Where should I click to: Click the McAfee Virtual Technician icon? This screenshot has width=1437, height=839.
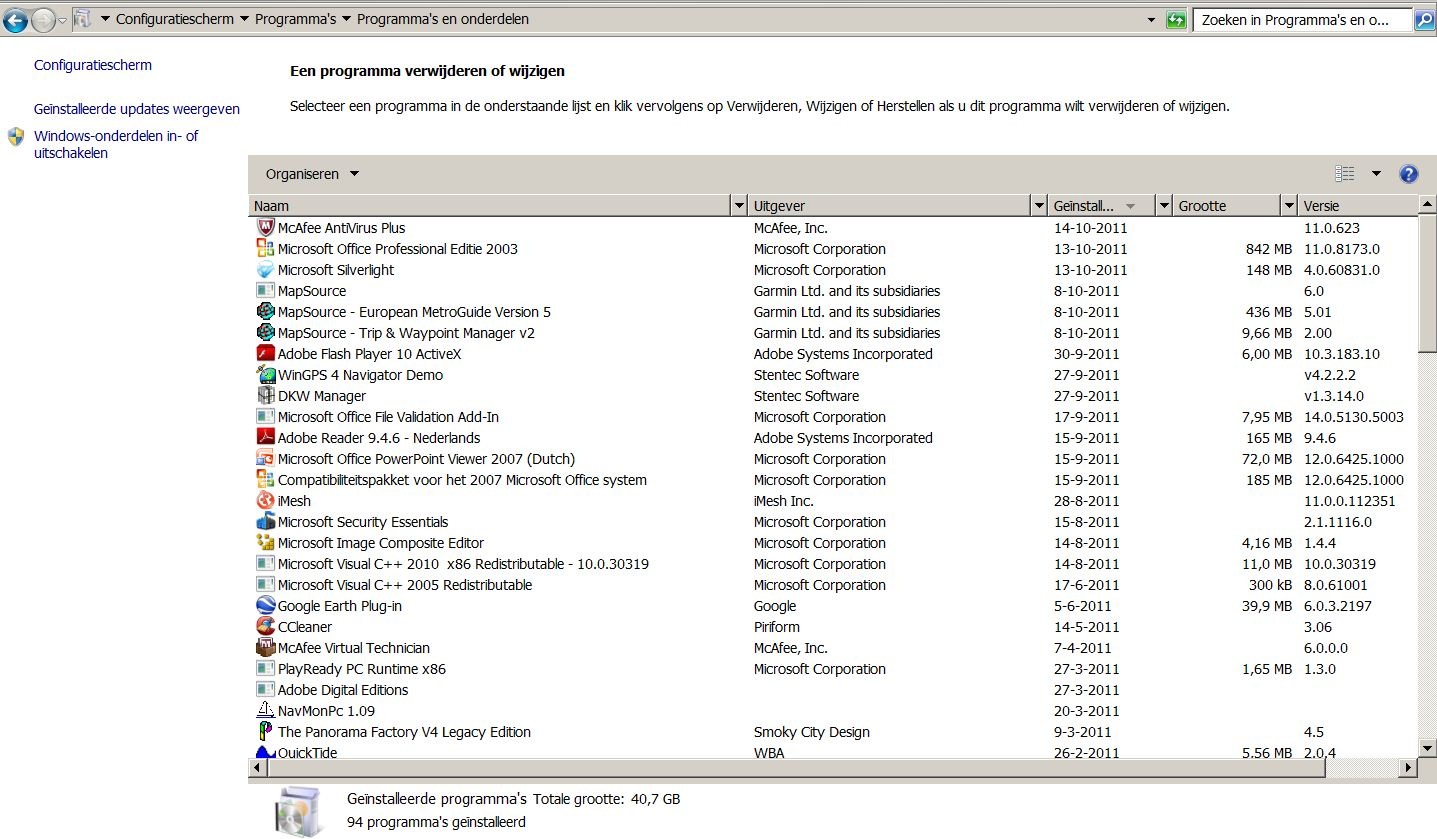tap(265, 648)
